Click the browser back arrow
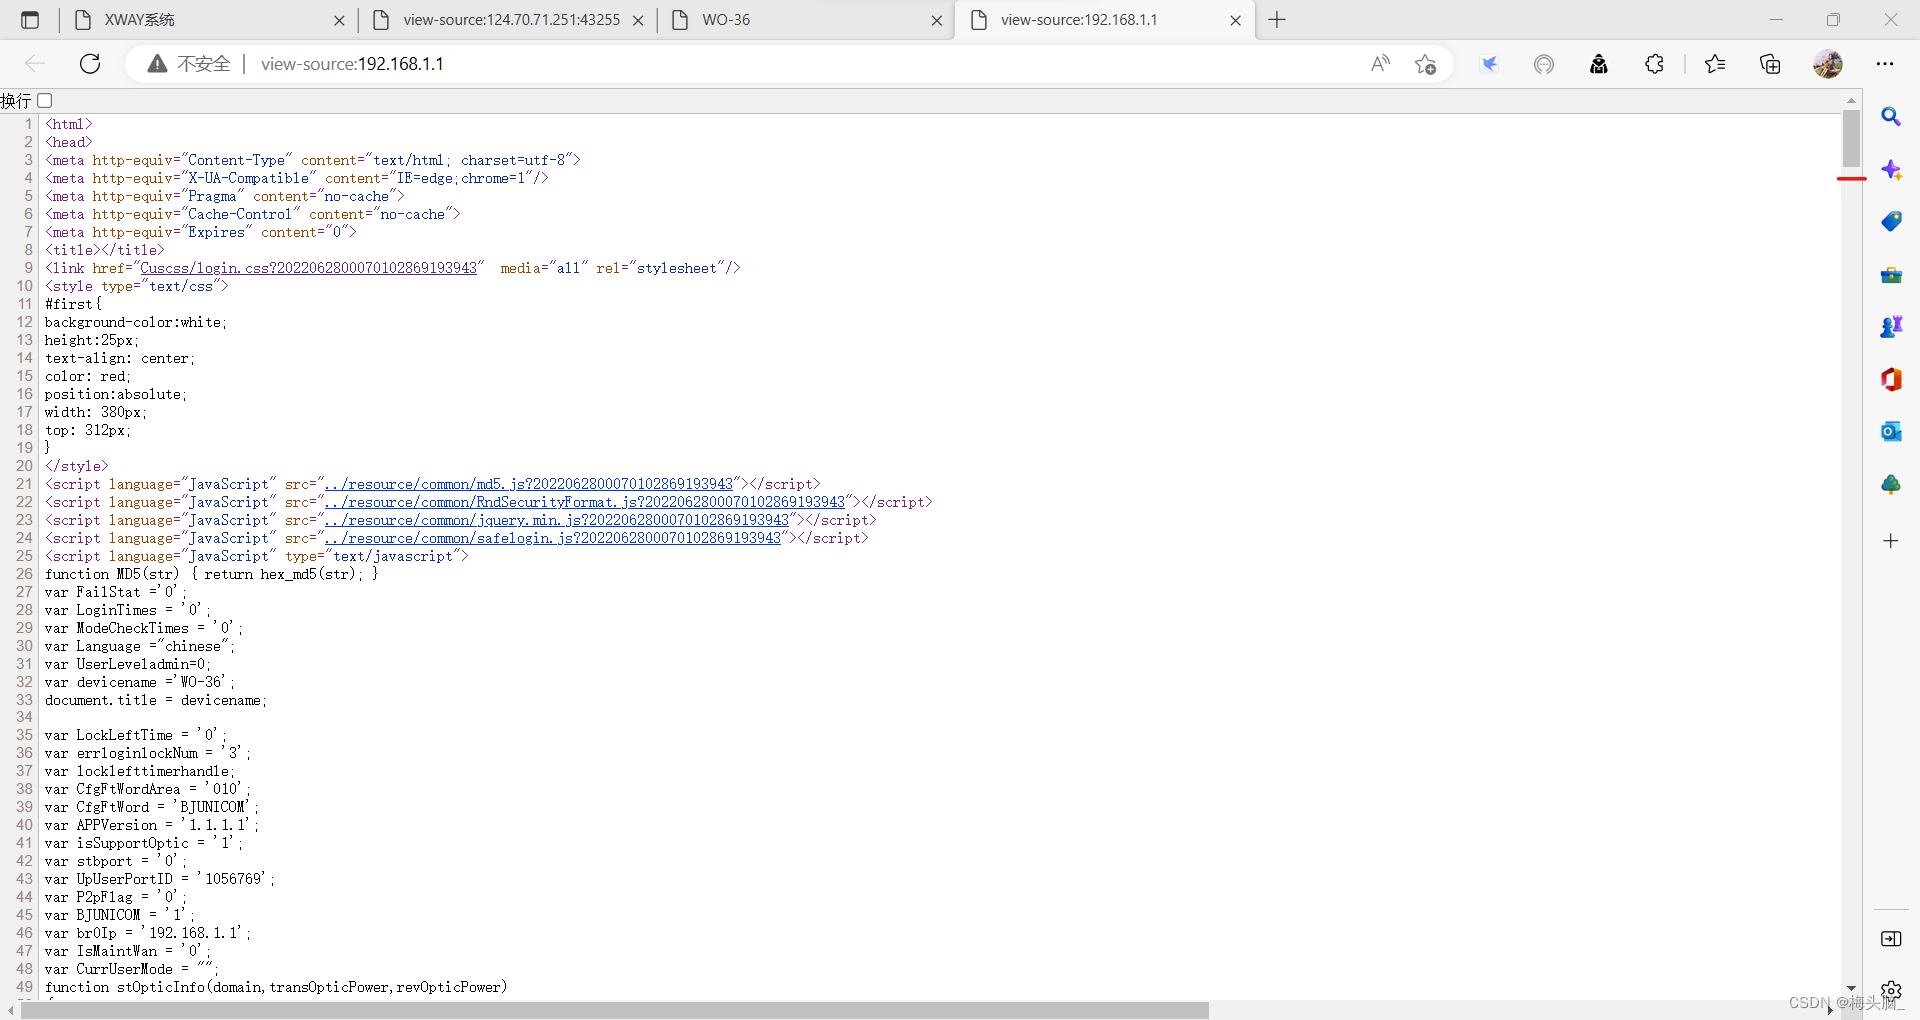The image size is (1920, 1020). (36, 64)
